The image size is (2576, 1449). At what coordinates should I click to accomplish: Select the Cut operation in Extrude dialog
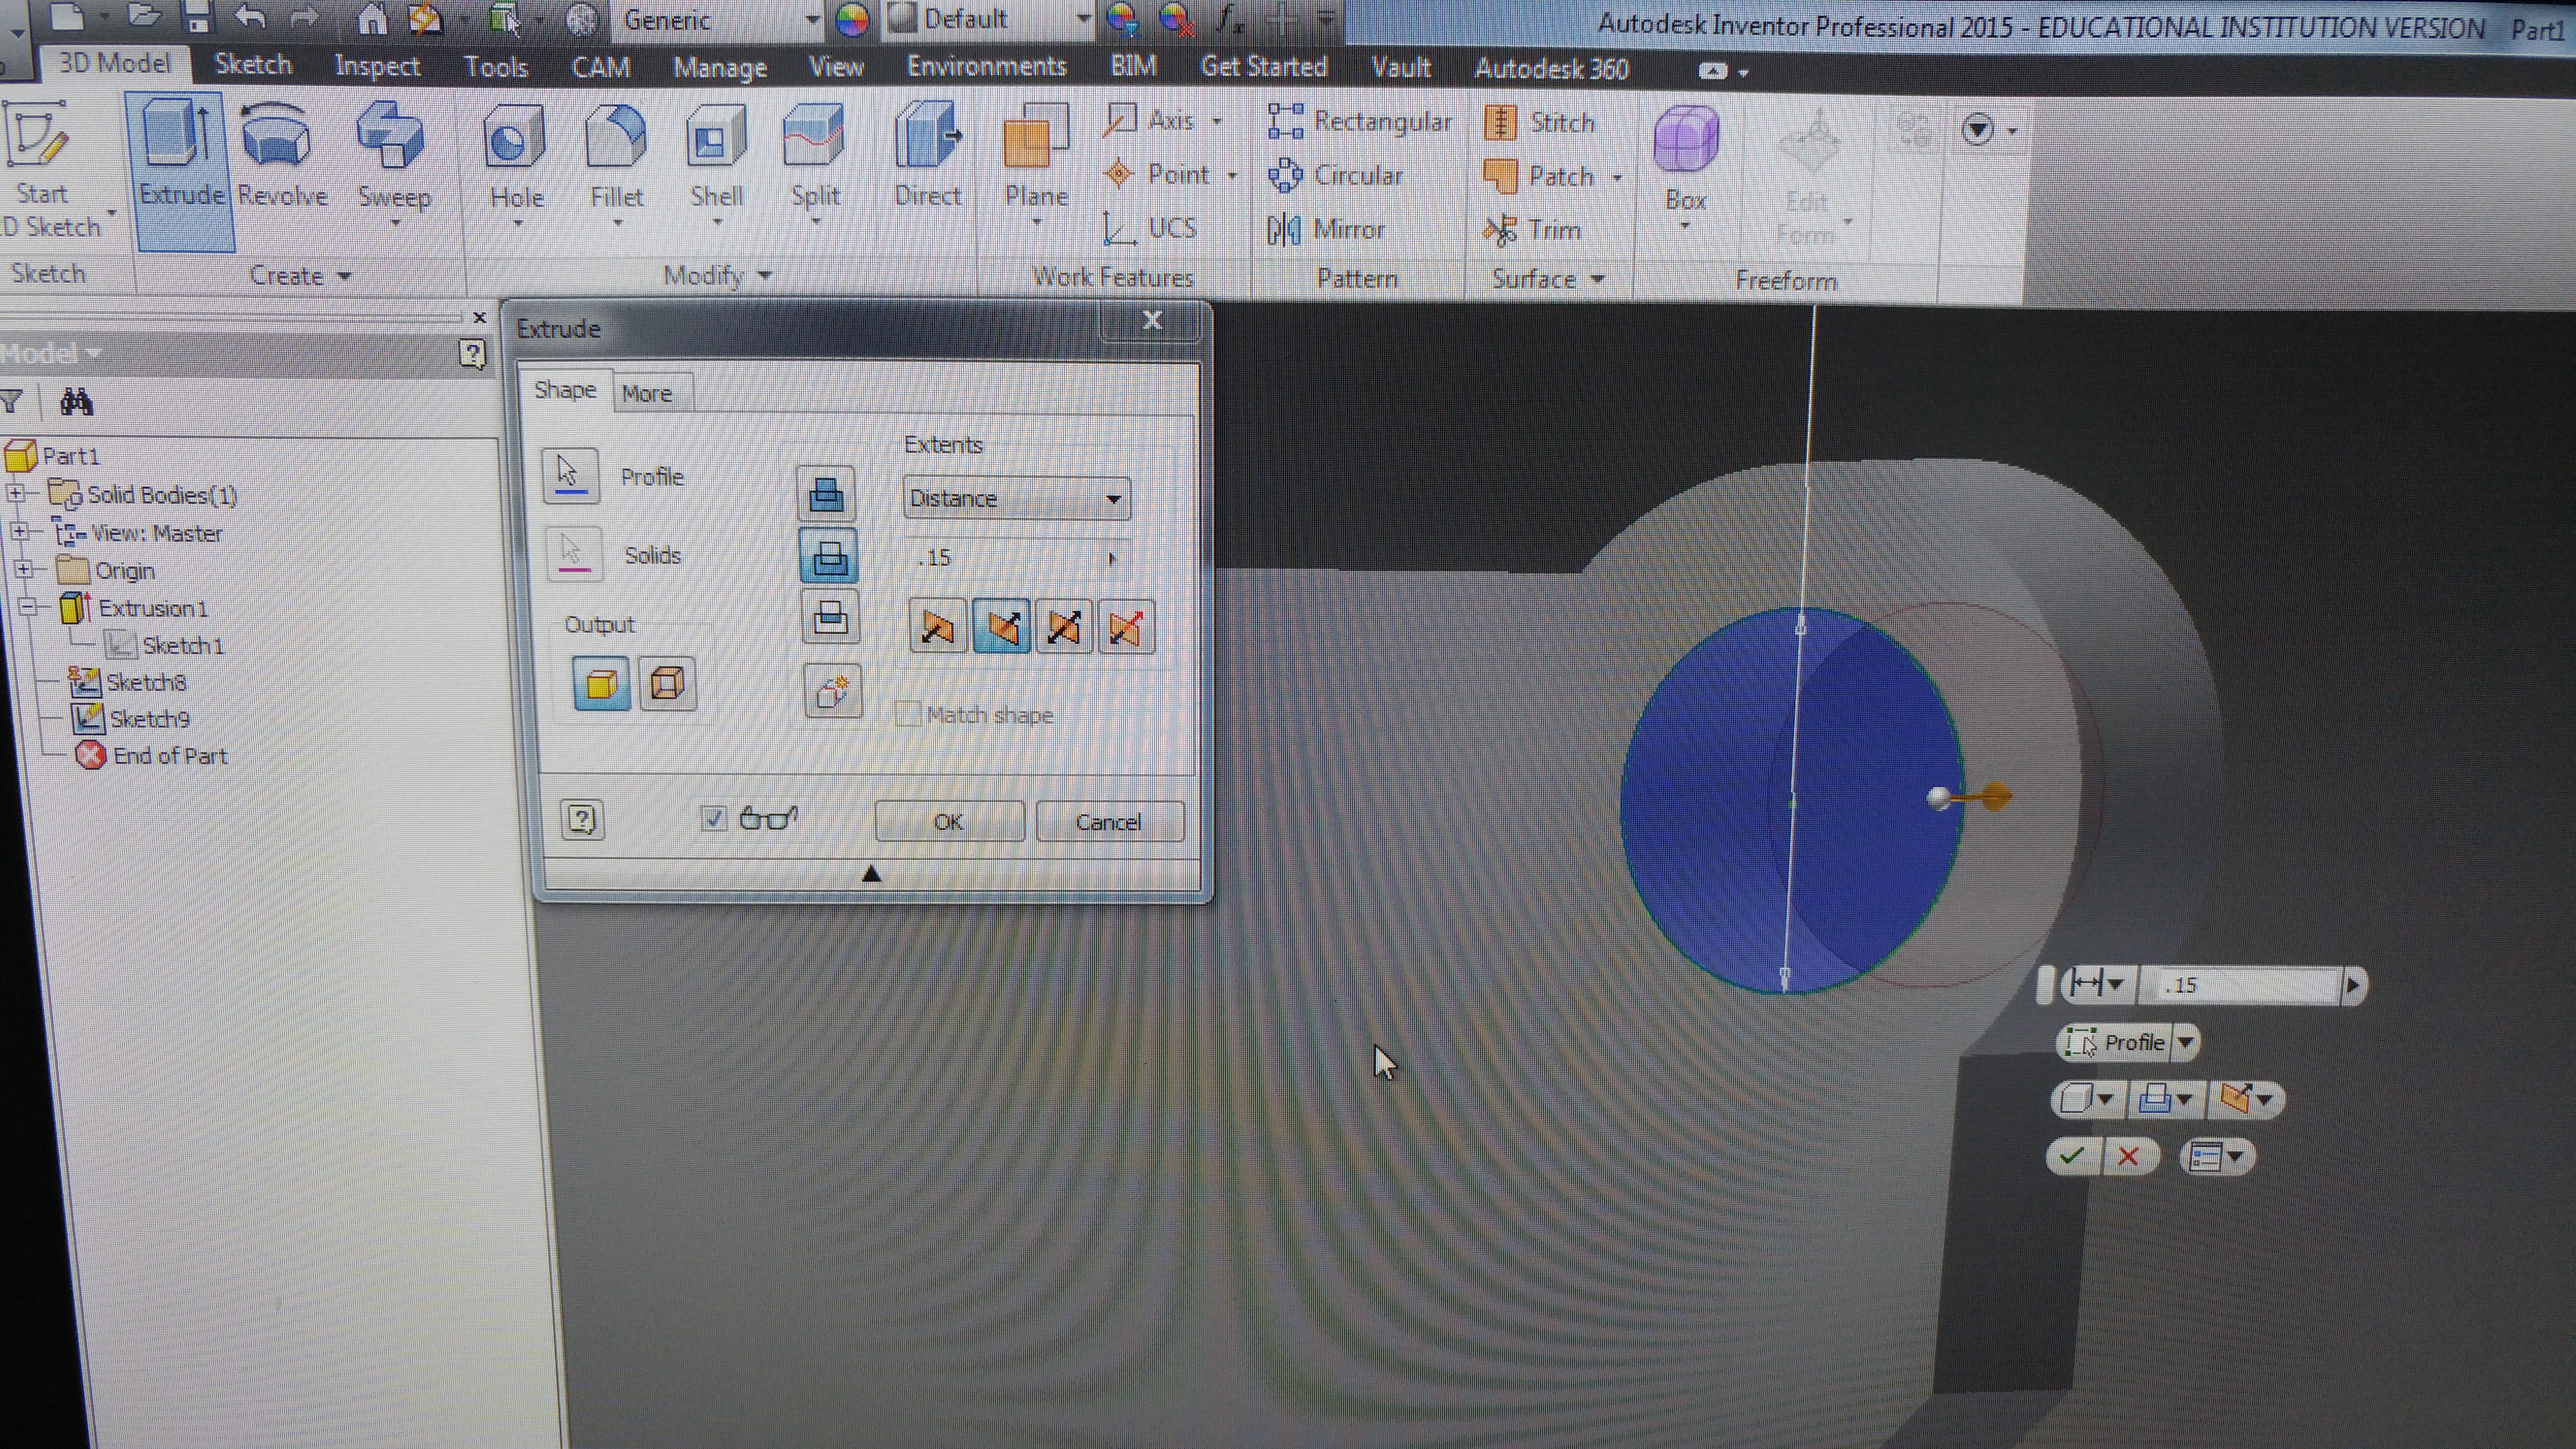tap(828, 556)
